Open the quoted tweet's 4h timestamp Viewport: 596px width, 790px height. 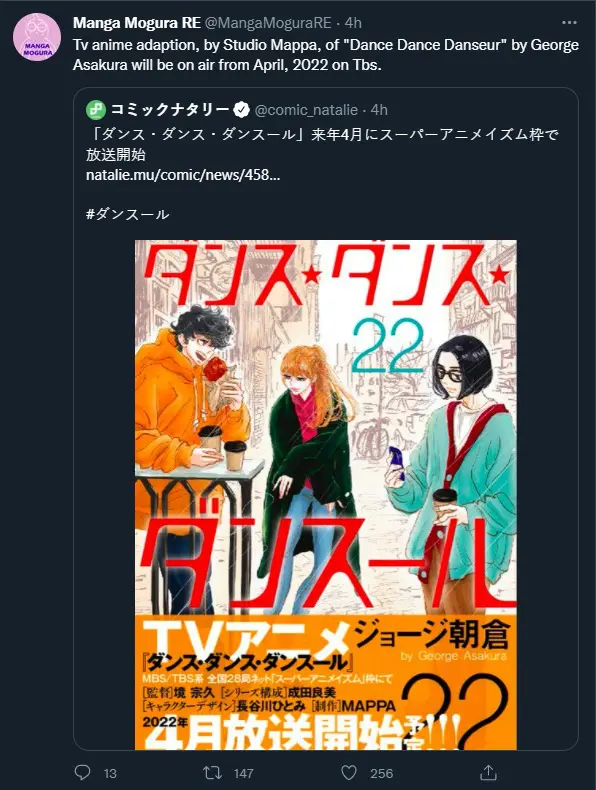tap(379, 109)
